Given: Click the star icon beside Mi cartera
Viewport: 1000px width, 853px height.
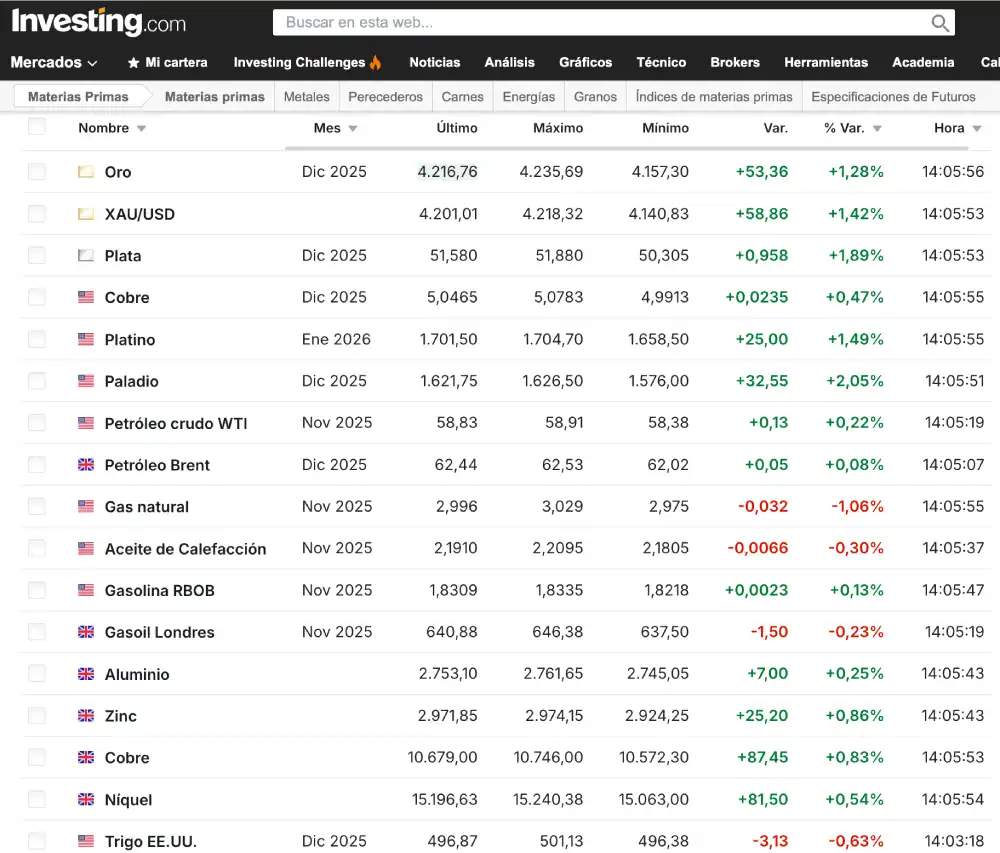Looking at the screenshot, I should point(134,62).
